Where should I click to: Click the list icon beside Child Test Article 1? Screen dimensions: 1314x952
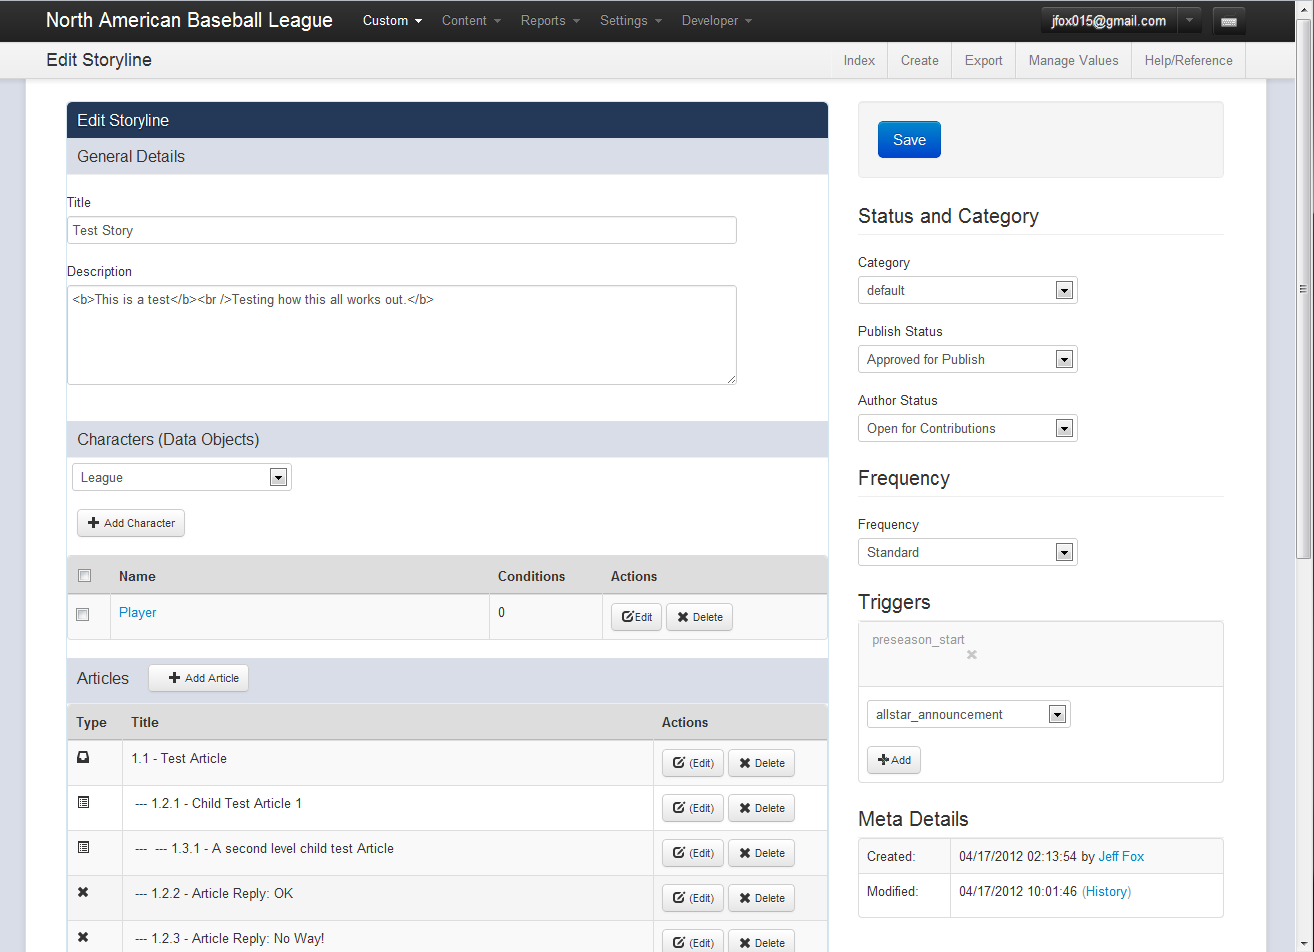click(x=83, y=802)
